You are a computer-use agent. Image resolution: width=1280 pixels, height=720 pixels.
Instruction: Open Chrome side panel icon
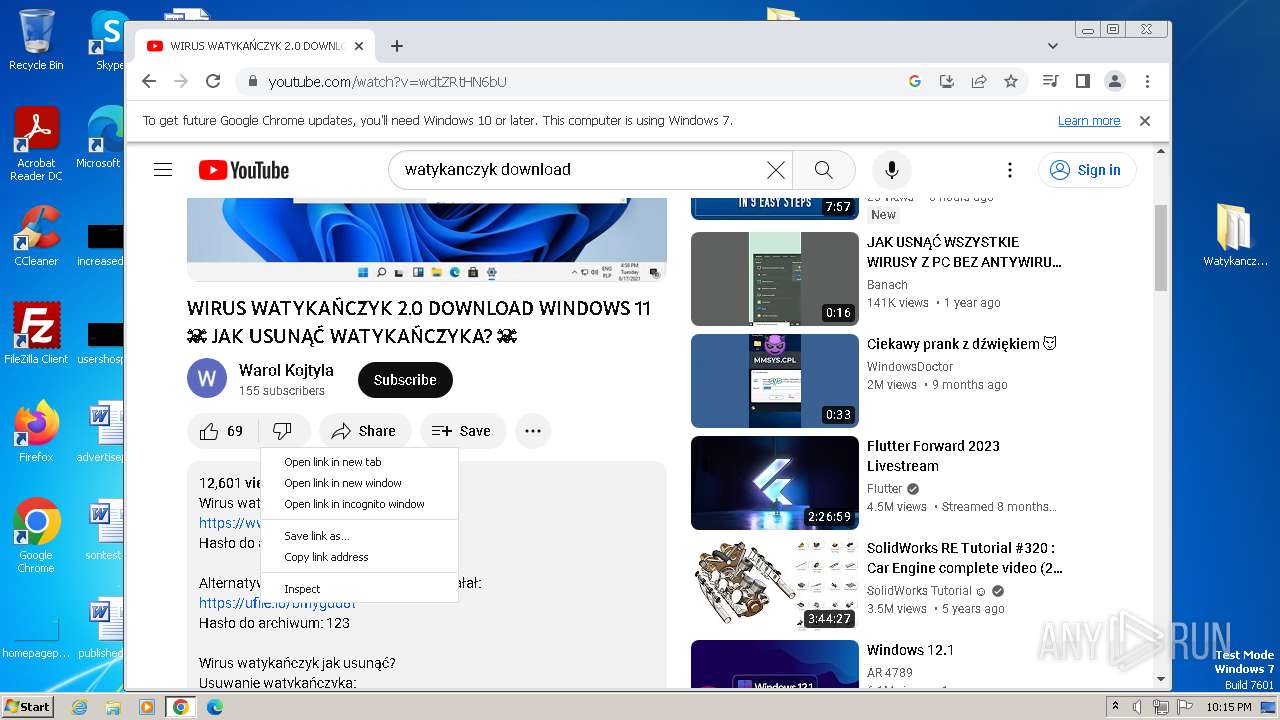pyautogui.click(x=1082, y=81)
